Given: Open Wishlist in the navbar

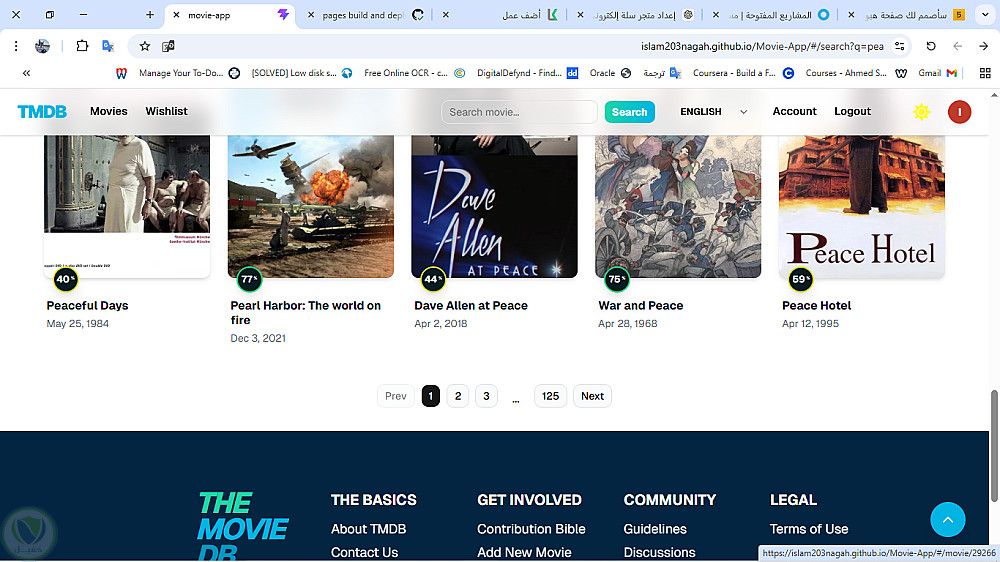Looking at the screenshot, I should (x=166, y=111).
